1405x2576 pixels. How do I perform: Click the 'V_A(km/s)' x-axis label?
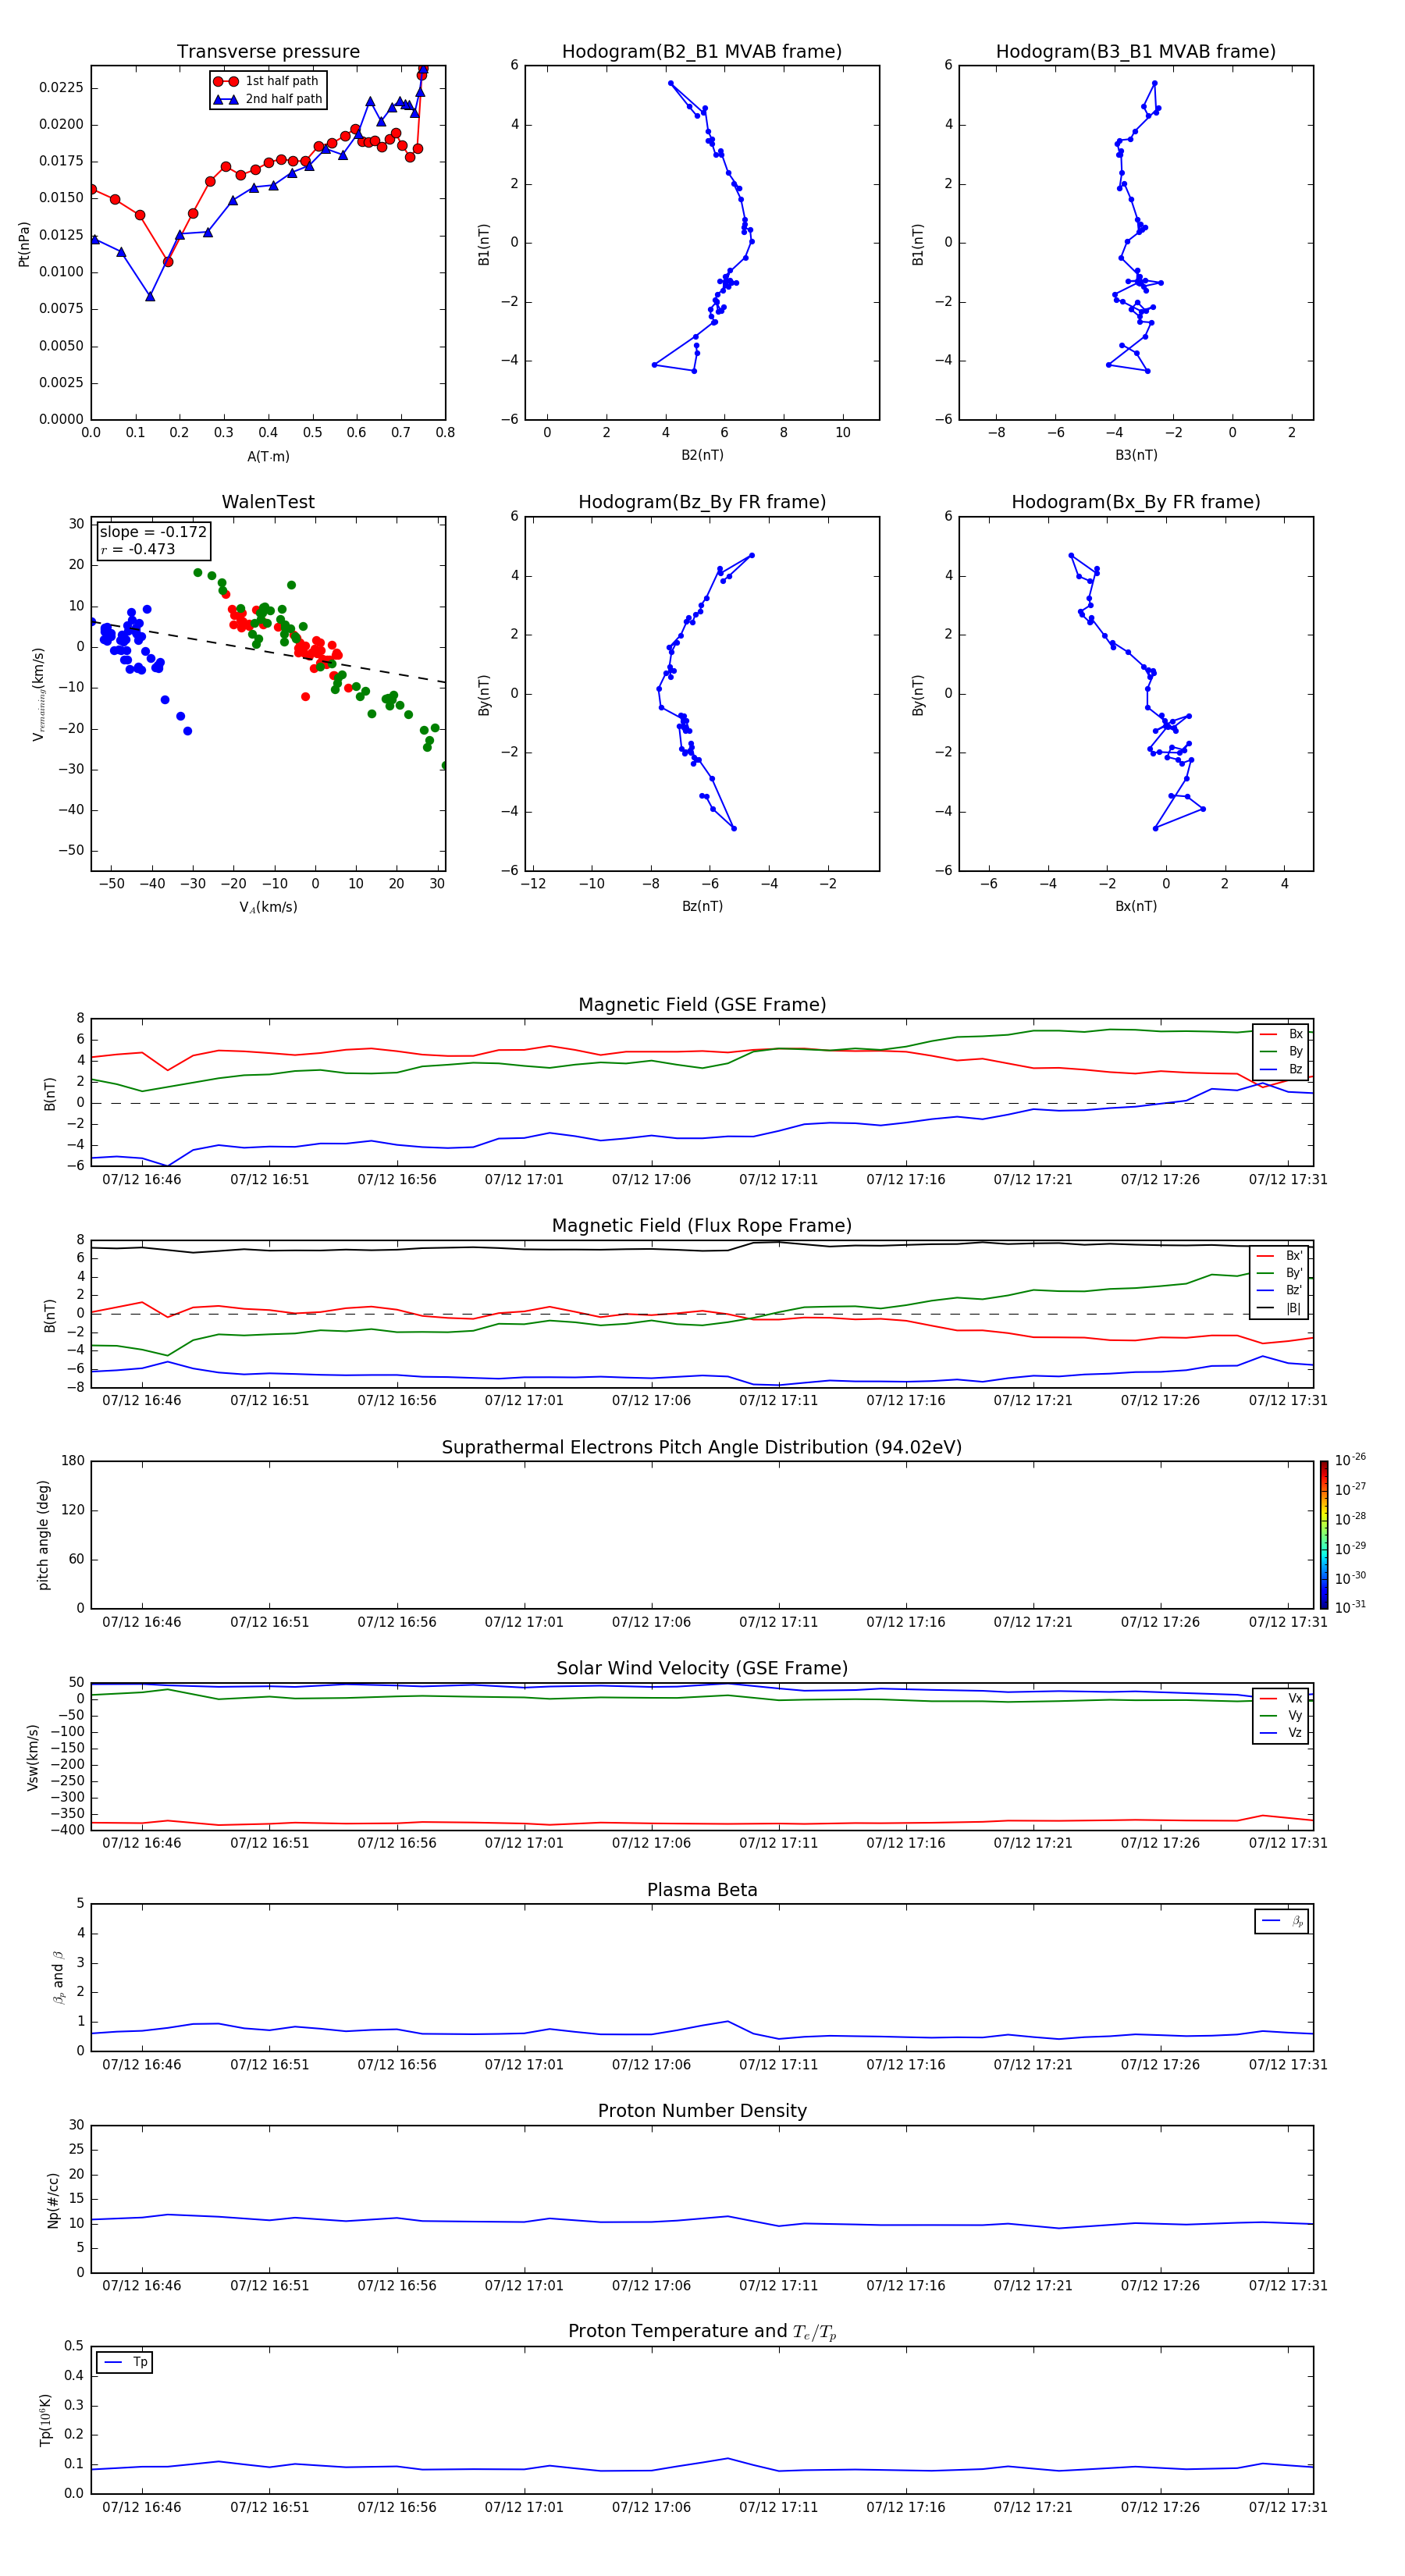click(268, 907)
